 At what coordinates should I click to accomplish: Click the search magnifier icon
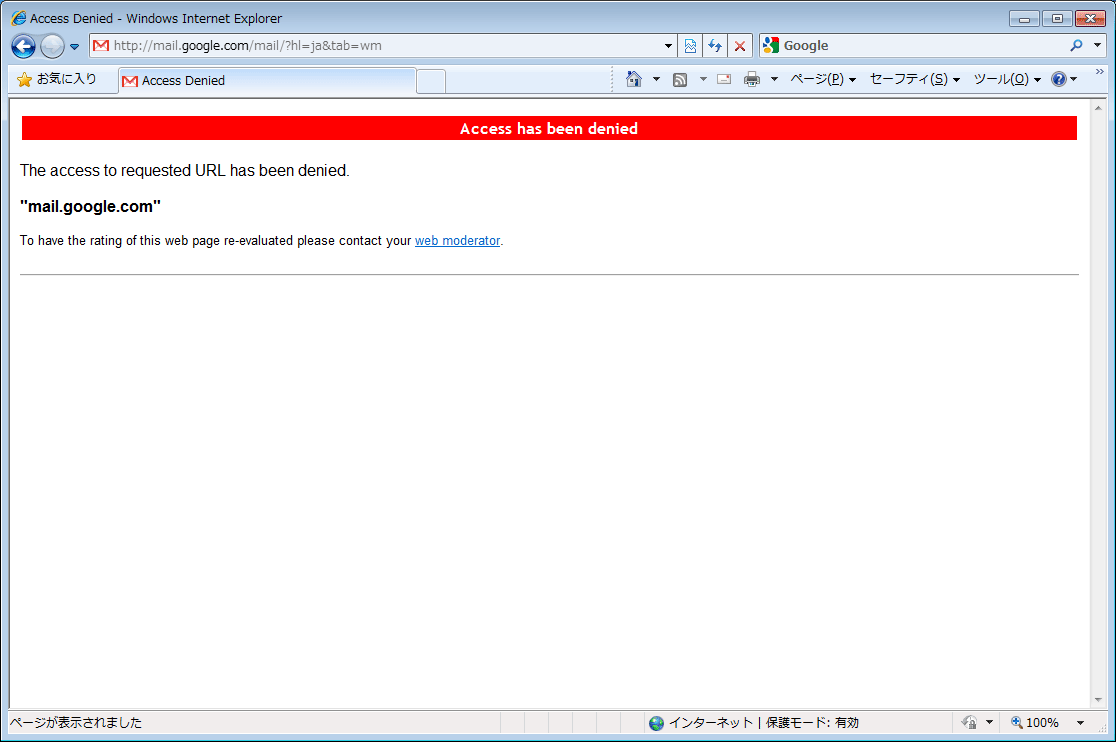(1076, 46)
